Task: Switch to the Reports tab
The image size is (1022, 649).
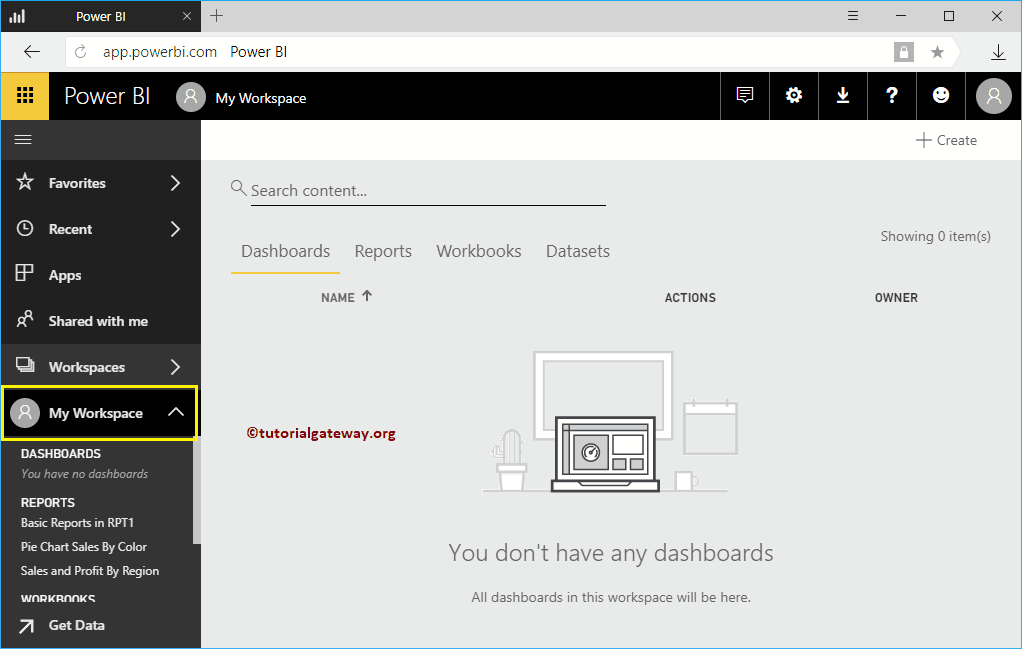Action: pos(383,252)
